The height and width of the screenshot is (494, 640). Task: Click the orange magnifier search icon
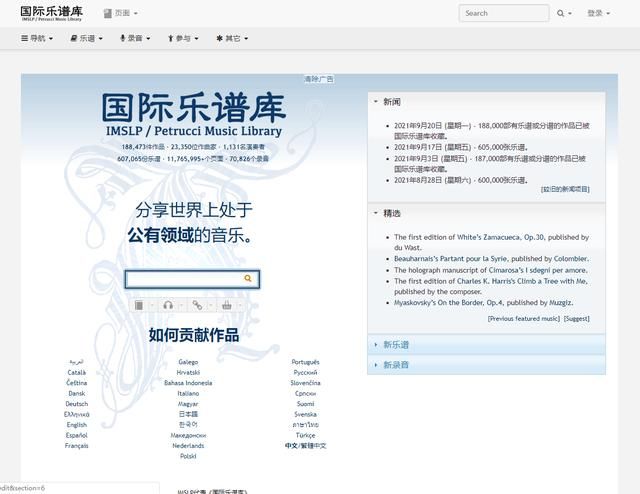coord(248,278)
